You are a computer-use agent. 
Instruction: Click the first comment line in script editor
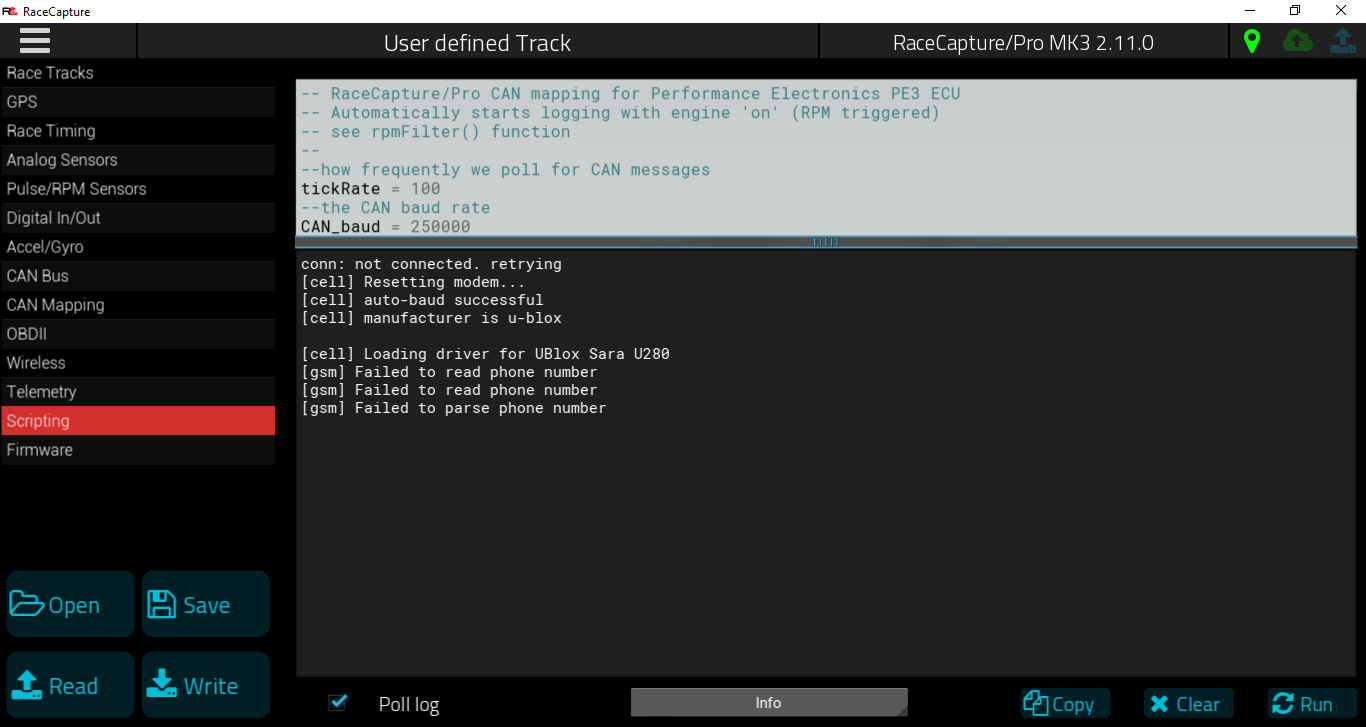click(x=630, y=94)
